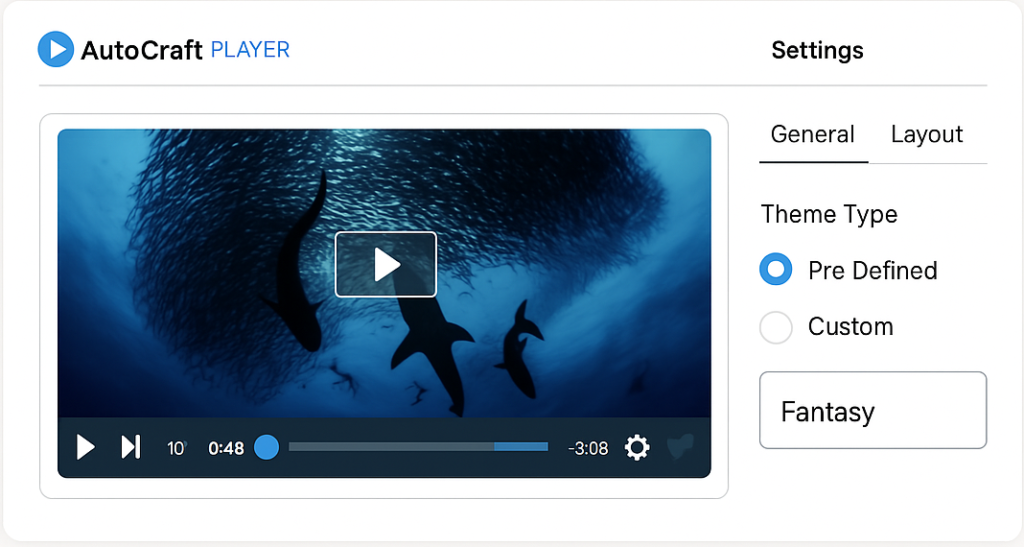Click the blue seek handle on the timeline
This screenshot has height=547, width=1024.
[x=266, y=448]
